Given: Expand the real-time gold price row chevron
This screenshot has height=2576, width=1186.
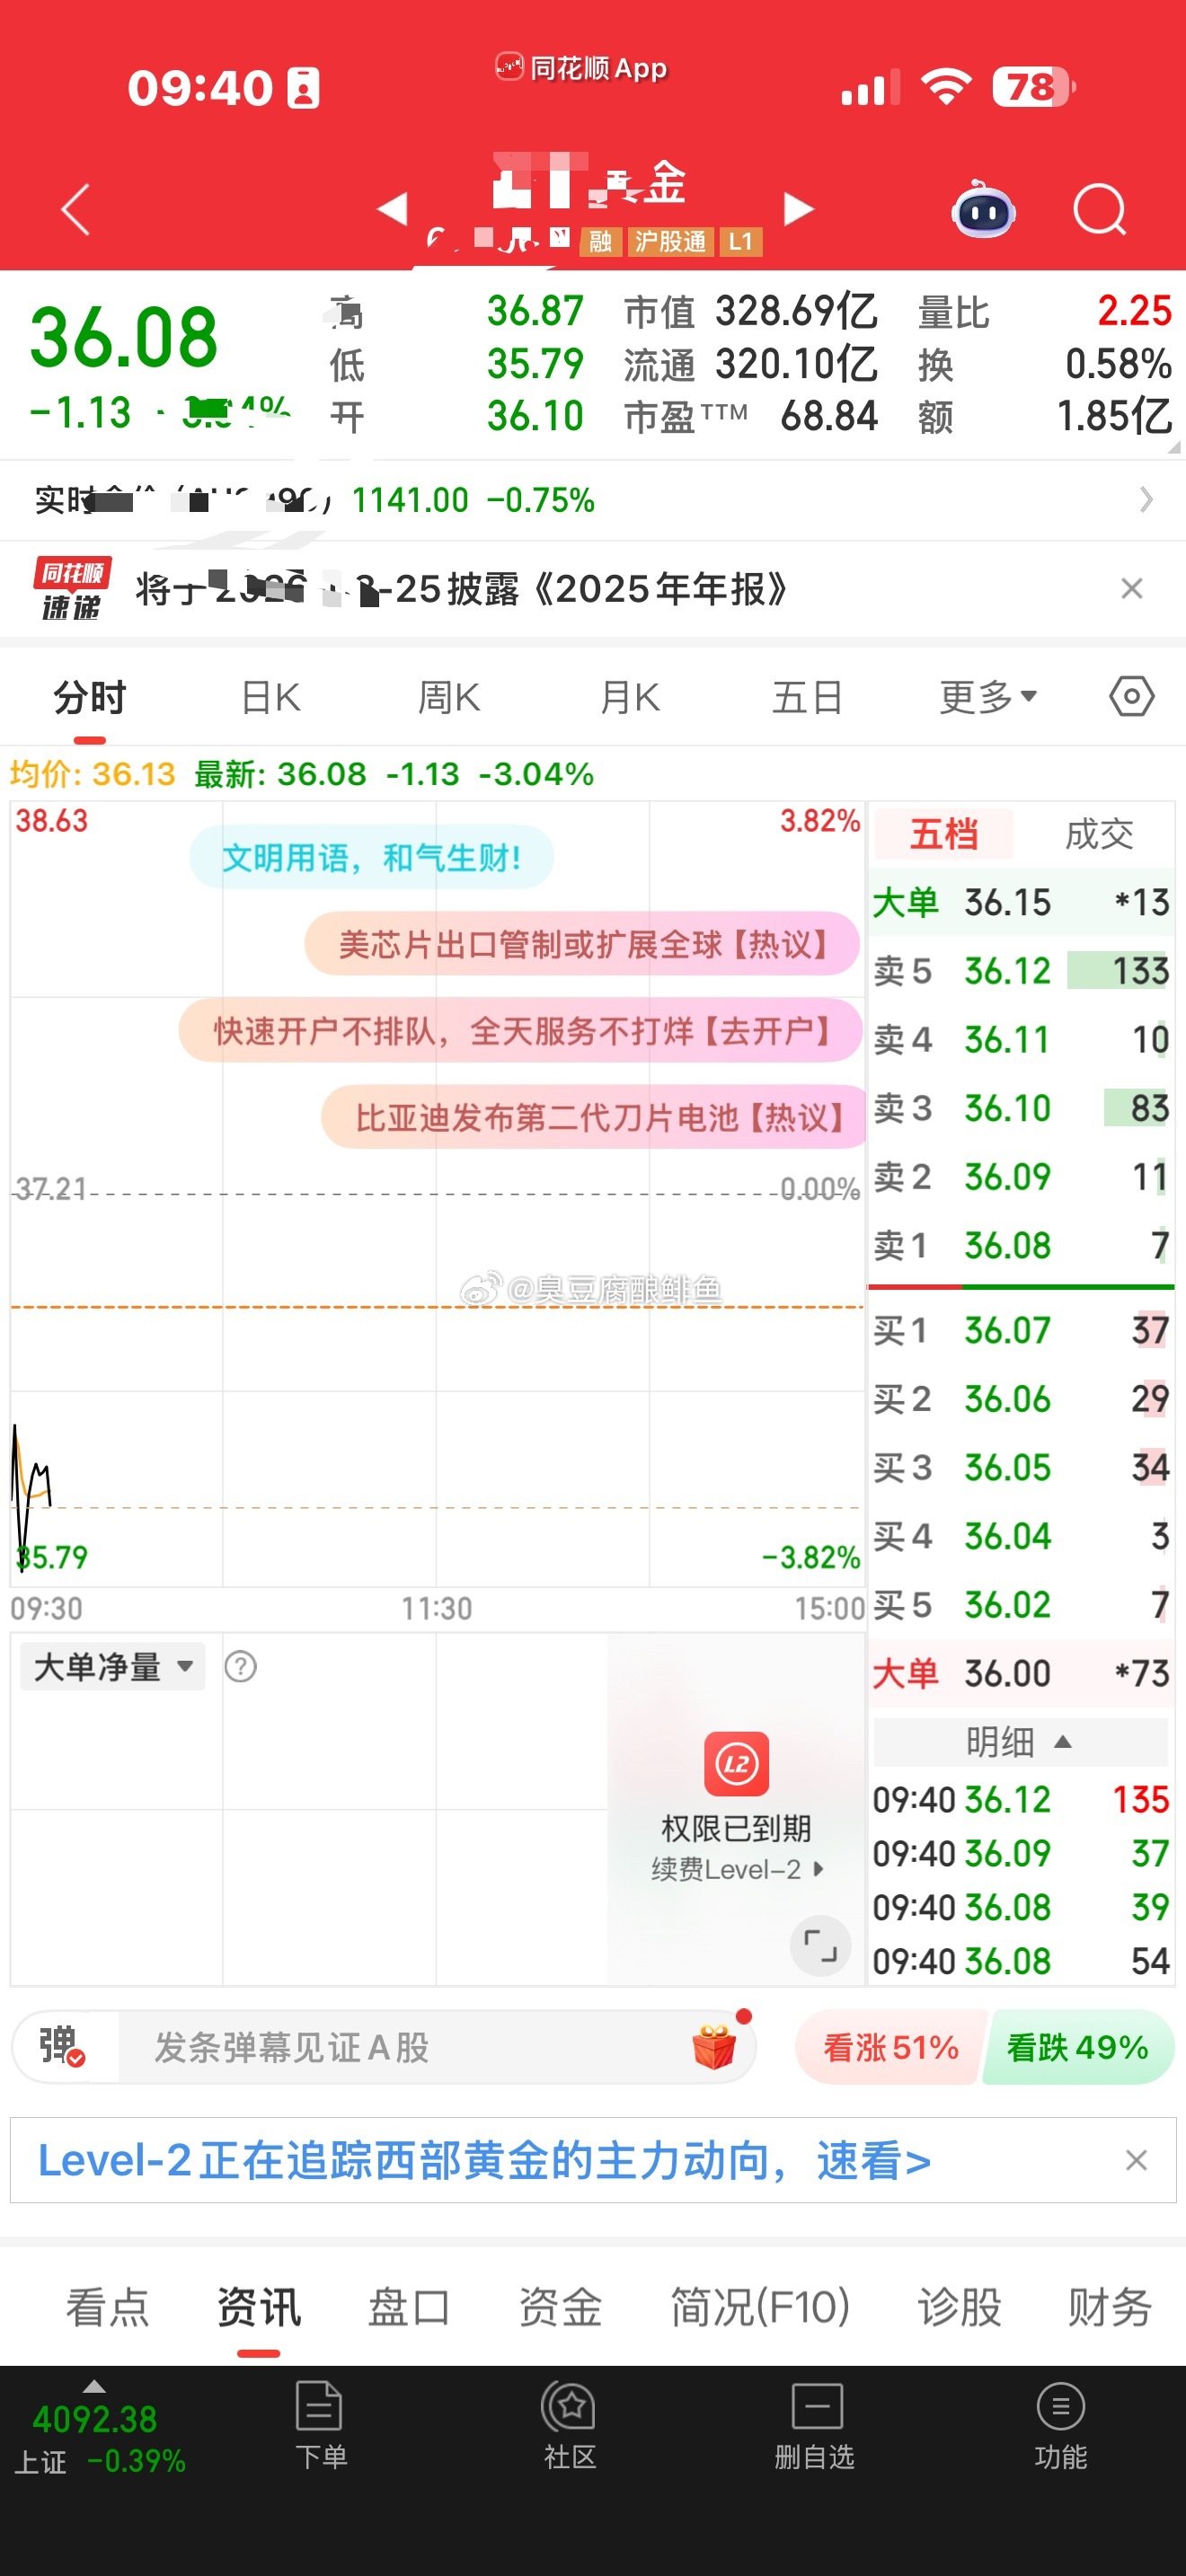Looking at the screenshot, I should tap(1146, 499).
